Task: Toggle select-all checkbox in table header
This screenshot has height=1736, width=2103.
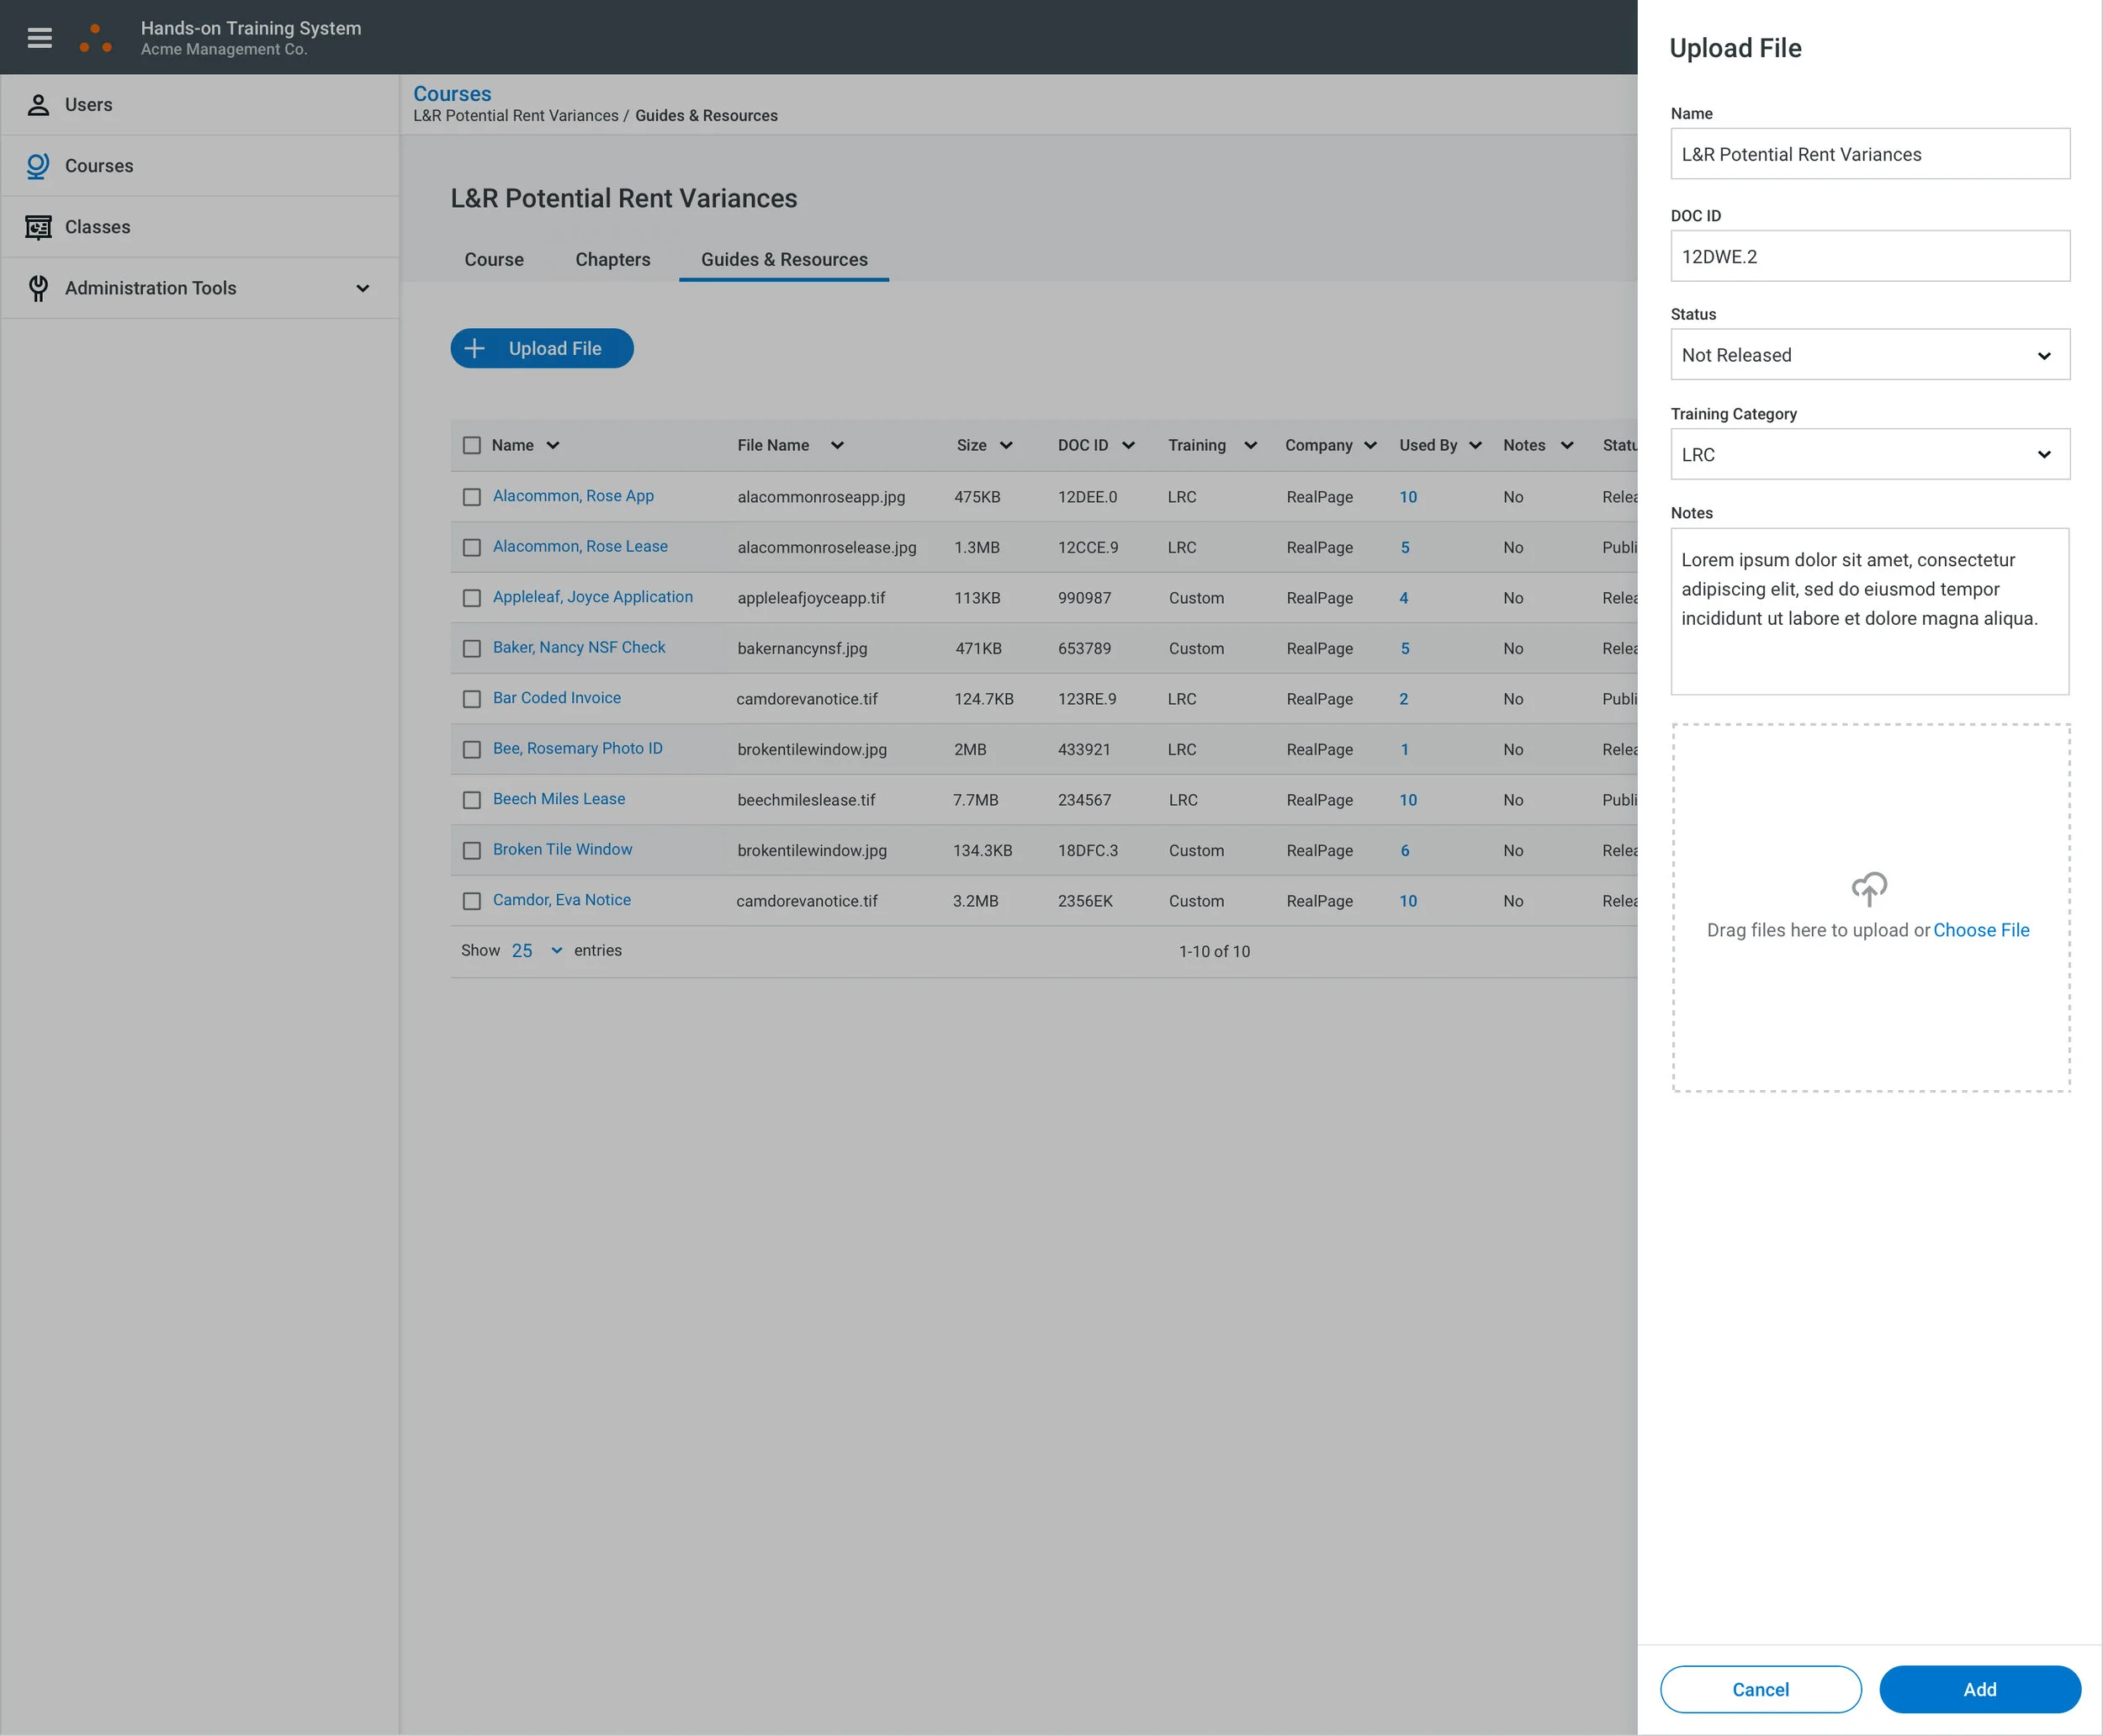Action: point(472,445)
